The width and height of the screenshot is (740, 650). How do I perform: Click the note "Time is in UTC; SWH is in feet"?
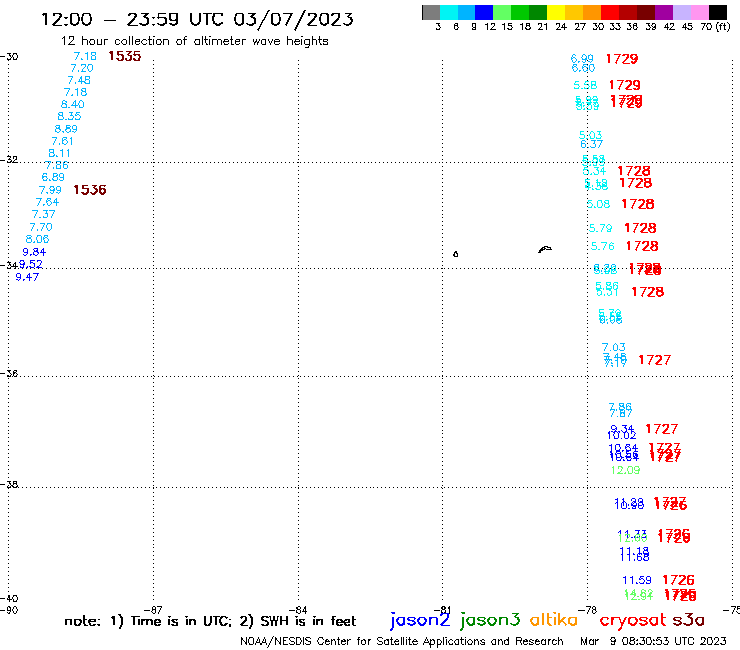click(x=210, y=621)
